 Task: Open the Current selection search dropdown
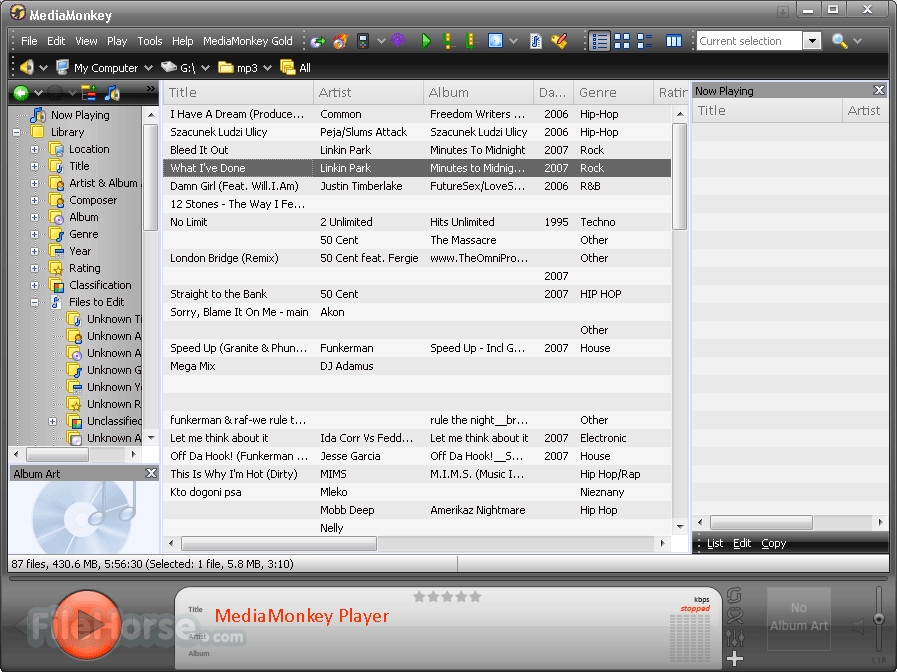coord(812,41)
